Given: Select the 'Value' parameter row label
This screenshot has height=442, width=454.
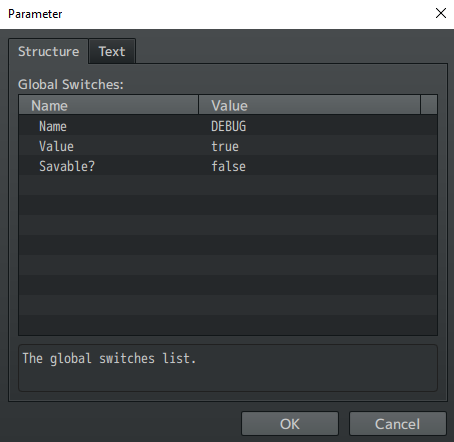Looking at the screenshot, I should tap(56, 146).
